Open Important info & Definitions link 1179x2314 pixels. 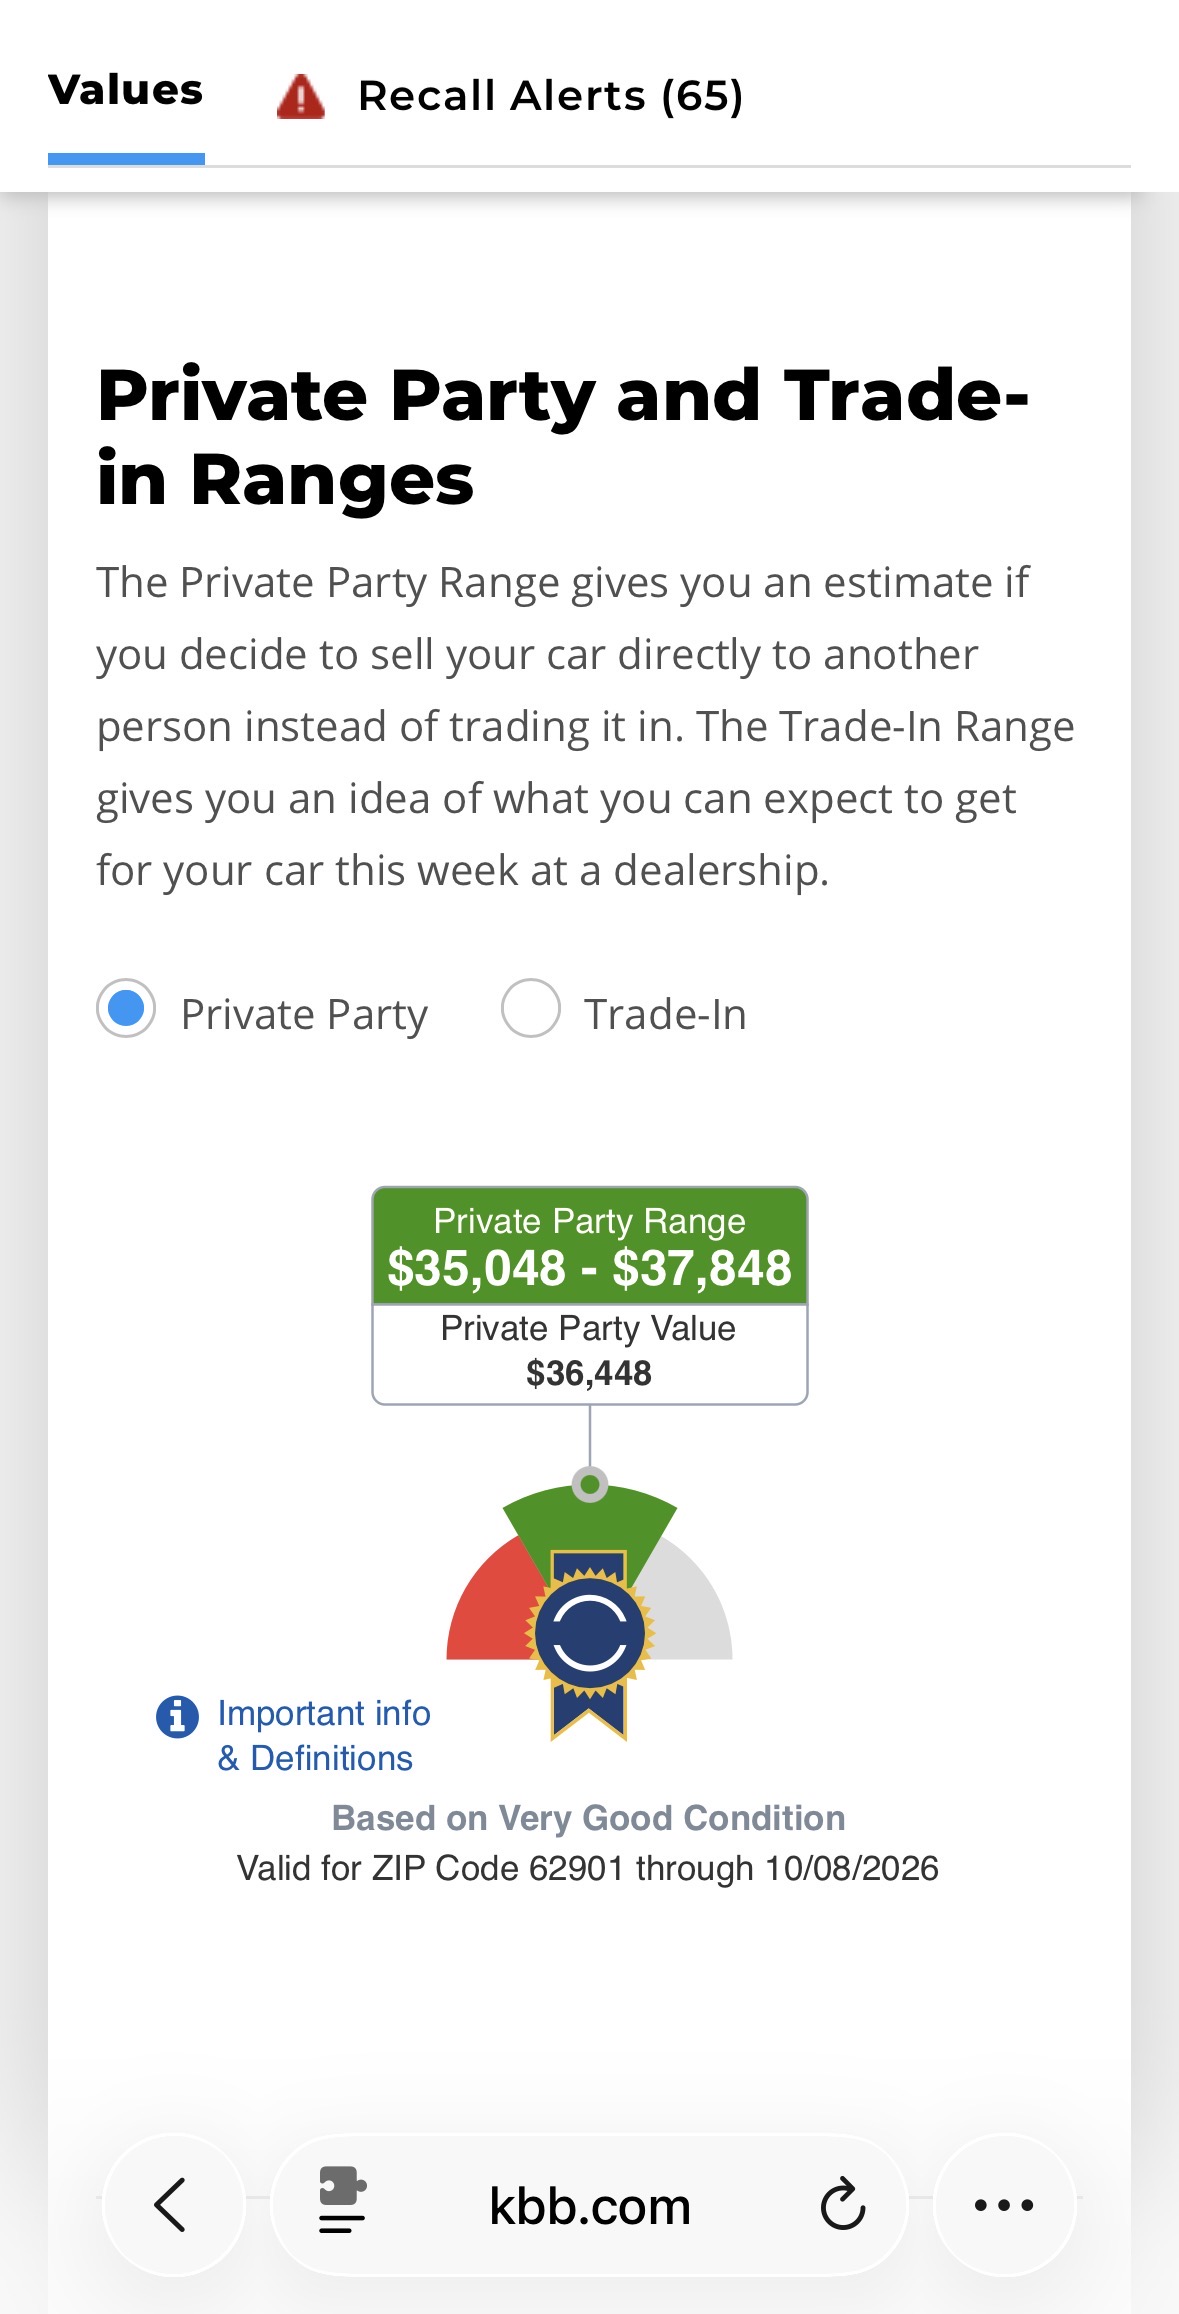pos(324,1735)
